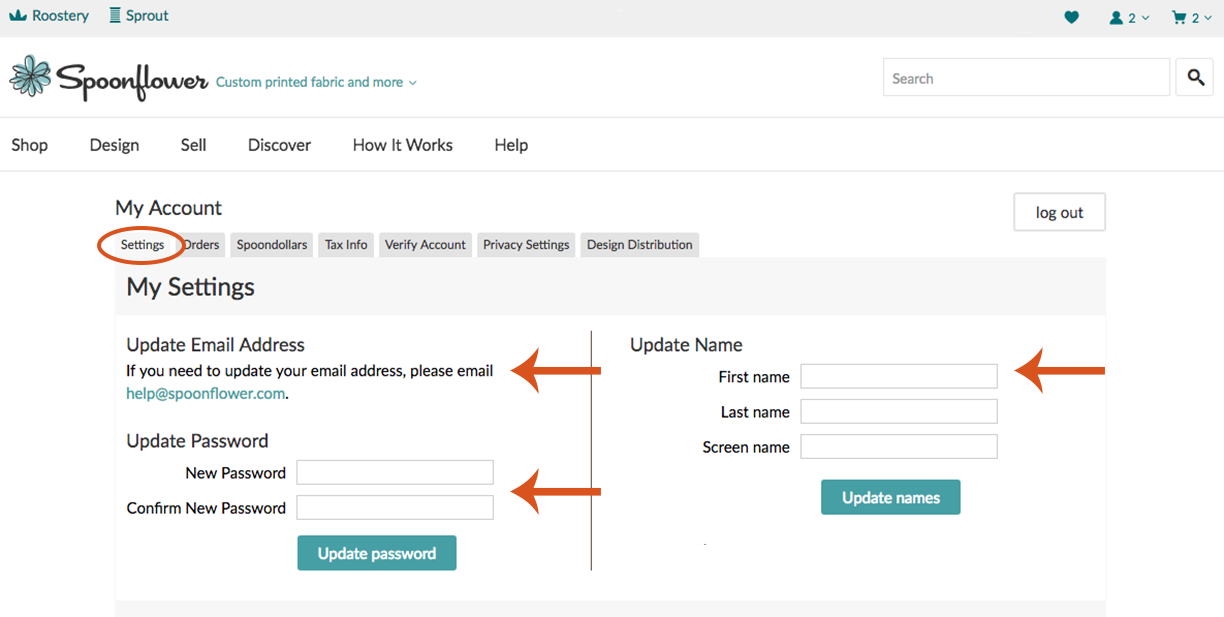Screen dimensions: 1224x617
Task: Open the Verify Account tab
Action: click(425, 245)
